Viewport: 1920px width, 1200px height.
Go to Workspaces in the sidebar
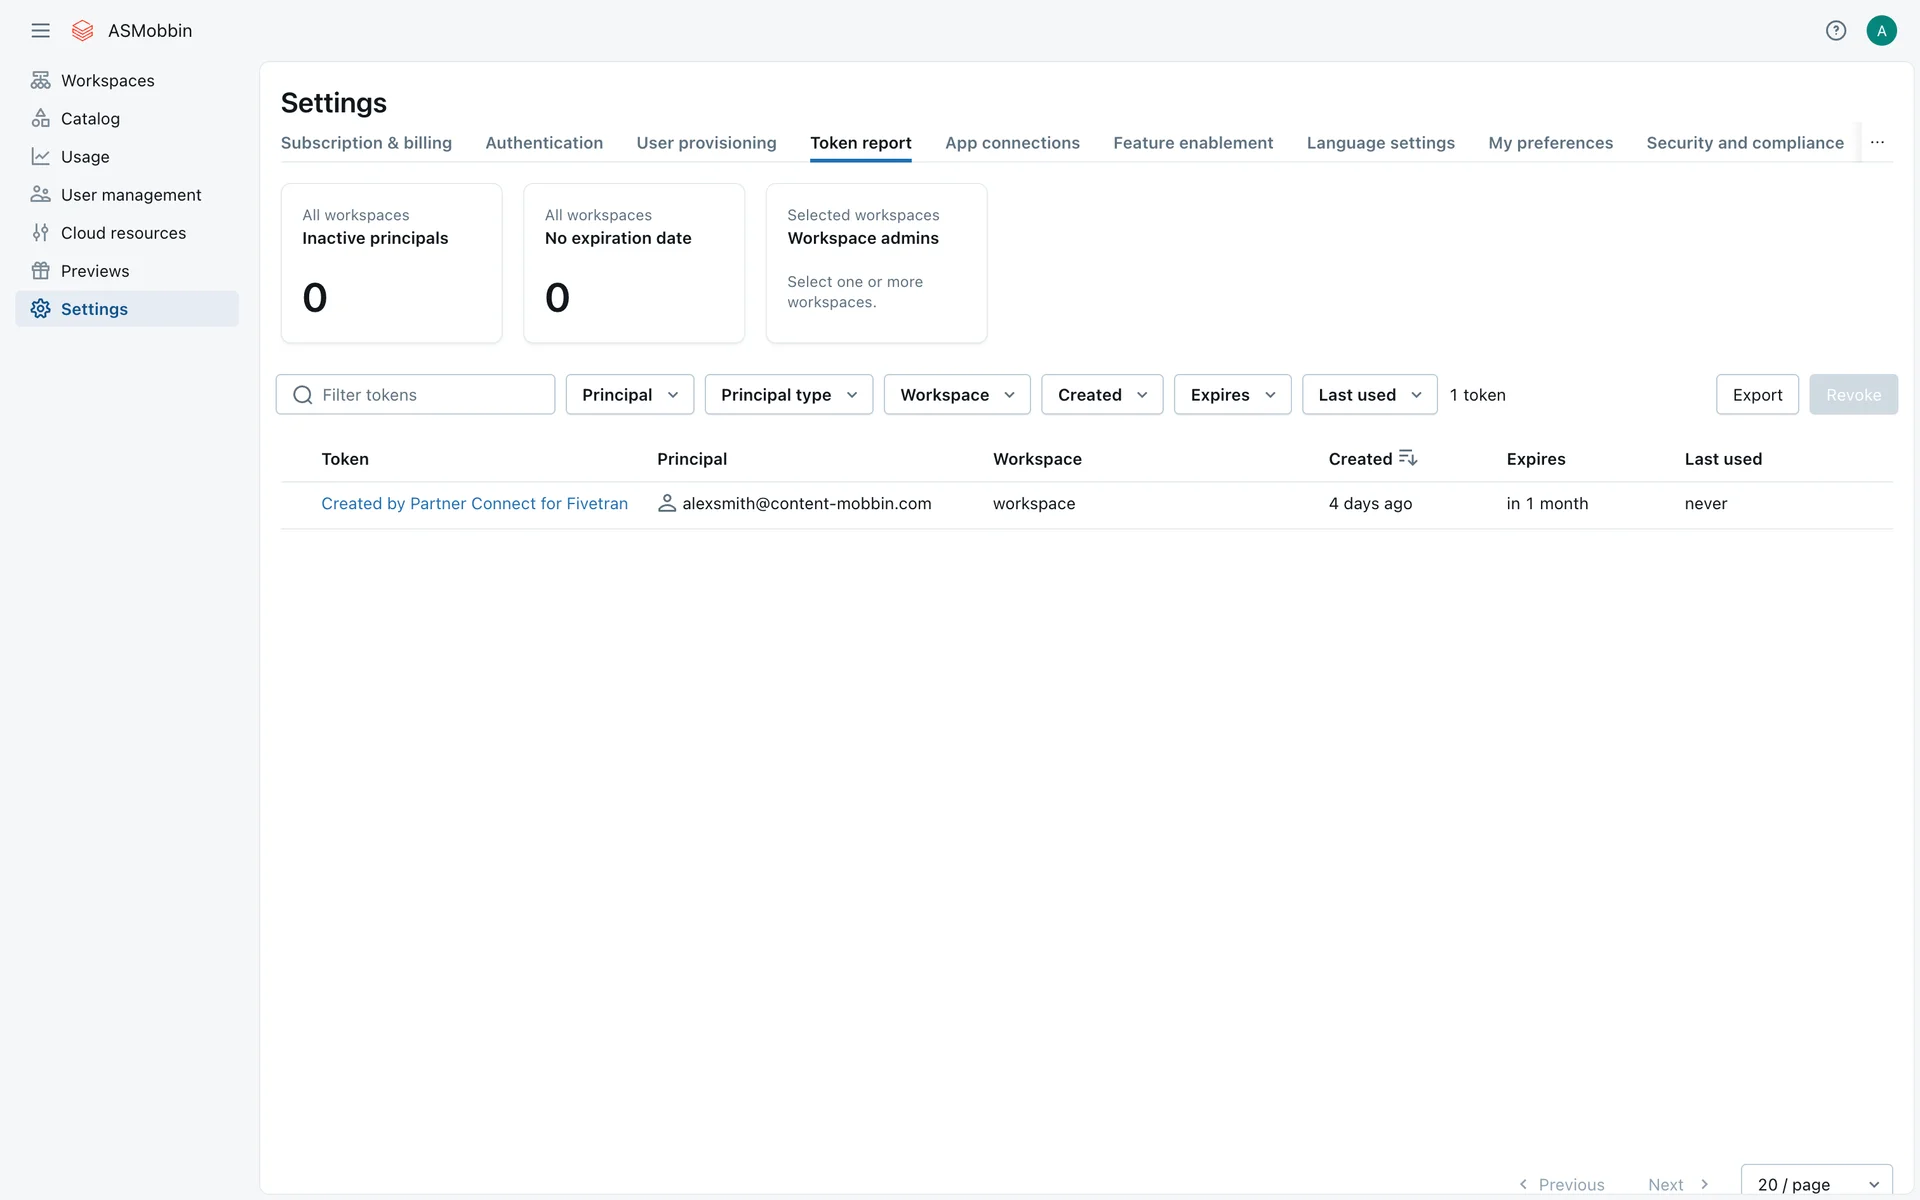click(x=107, y=80)
